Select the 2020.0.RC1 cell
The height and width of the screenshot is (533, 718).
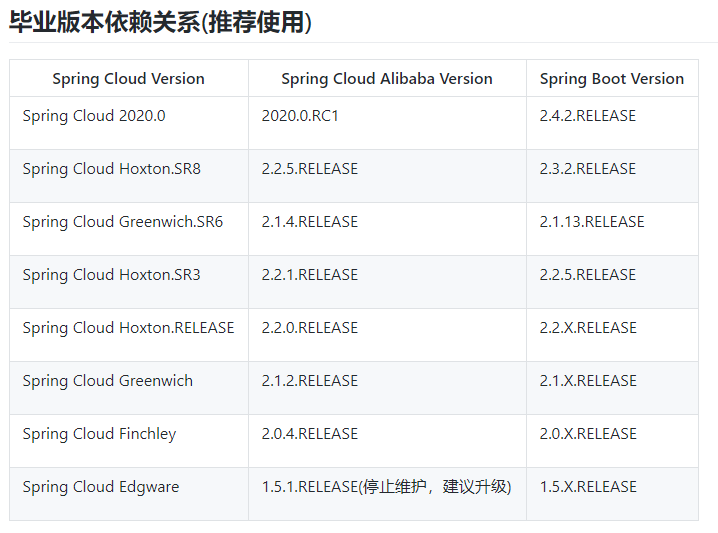click(x=387, y=123)
